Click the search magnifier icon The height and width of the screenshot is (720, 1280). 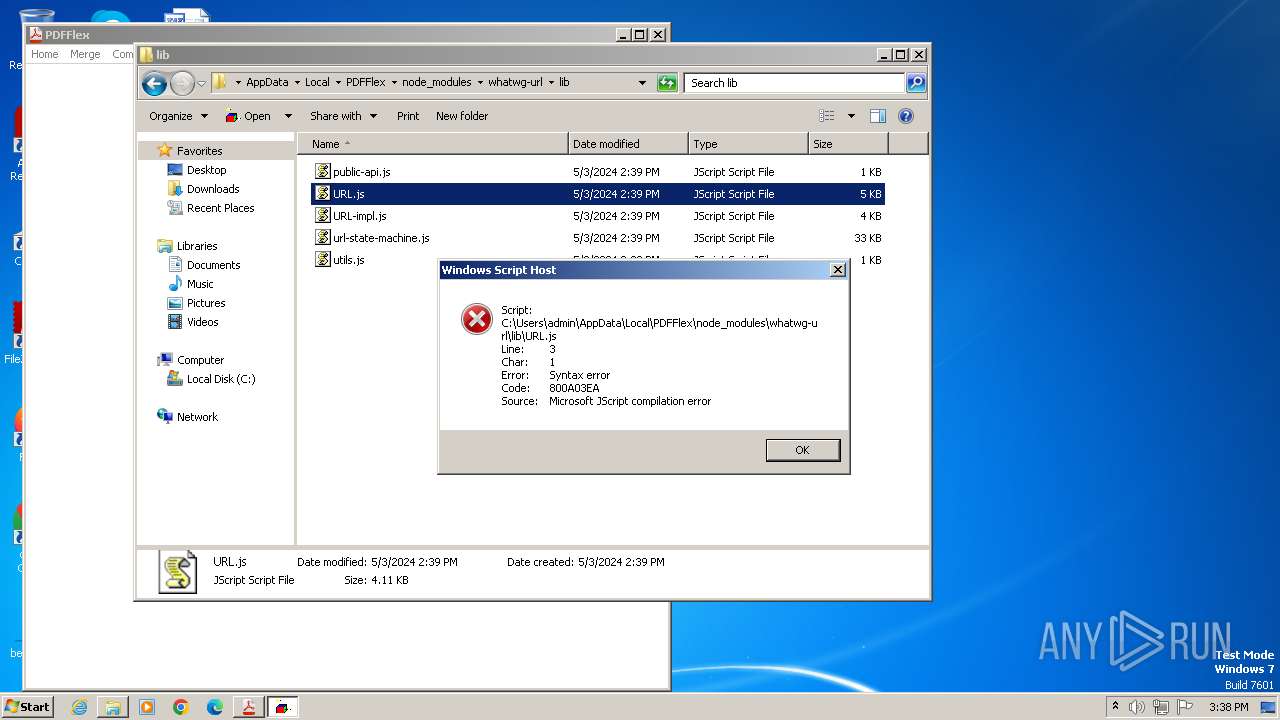(916, 83)
